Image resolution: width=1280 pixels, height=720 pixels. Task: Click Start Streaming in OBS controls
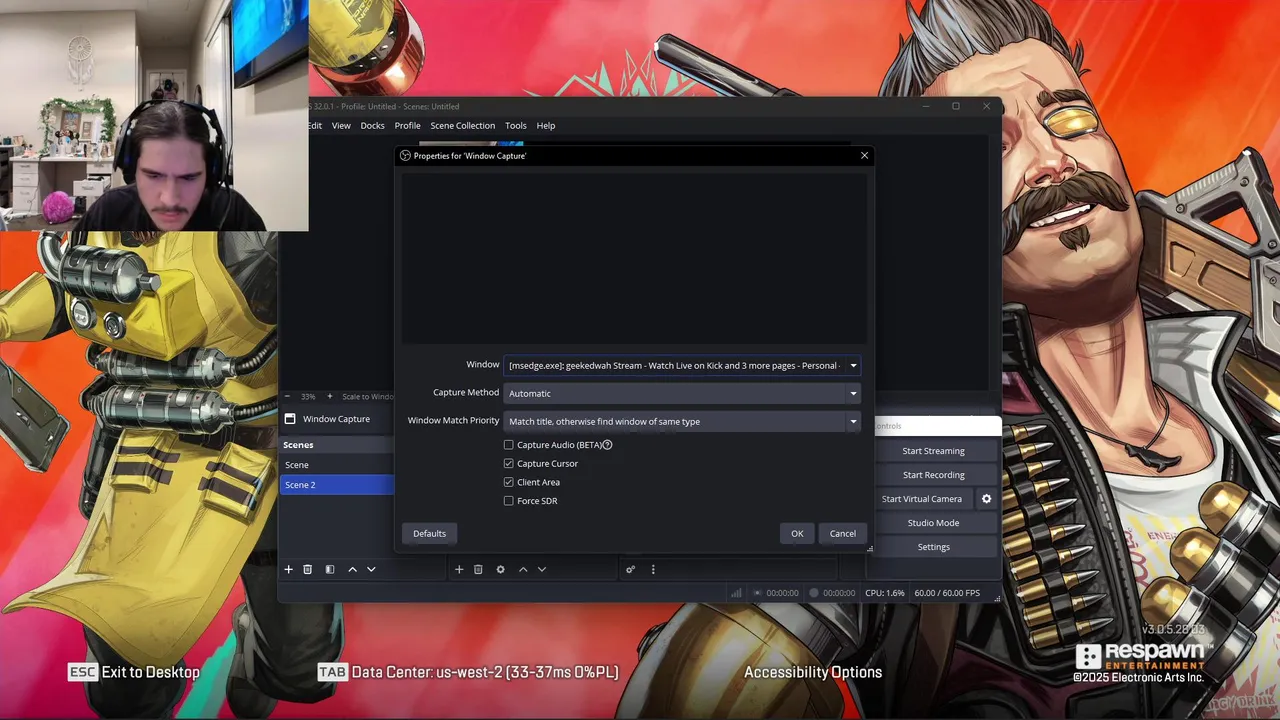[x=934, y=451]
